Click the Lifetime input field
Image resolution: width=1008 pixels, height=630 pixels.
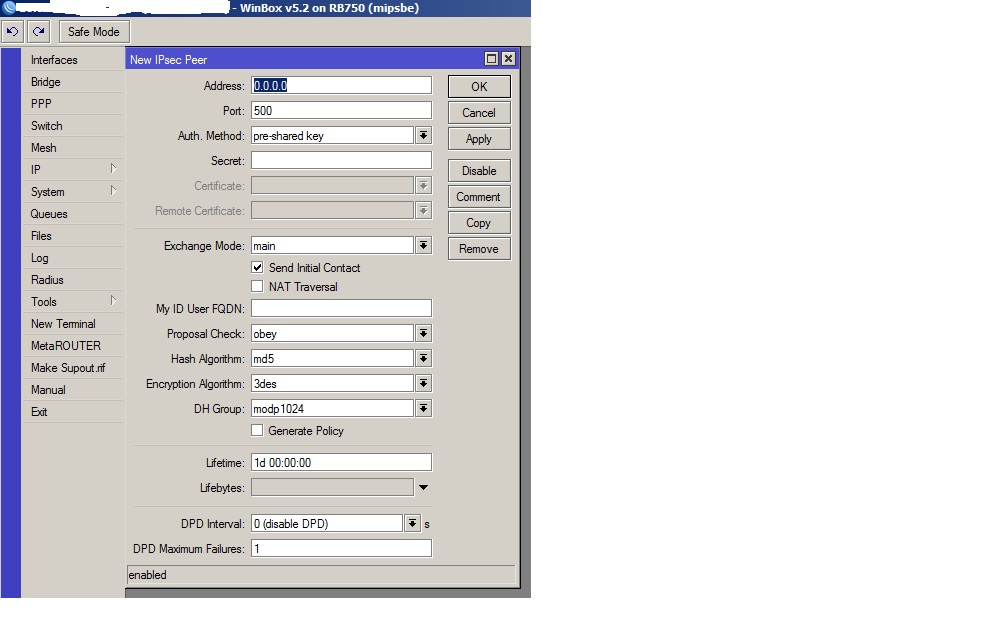341,463
